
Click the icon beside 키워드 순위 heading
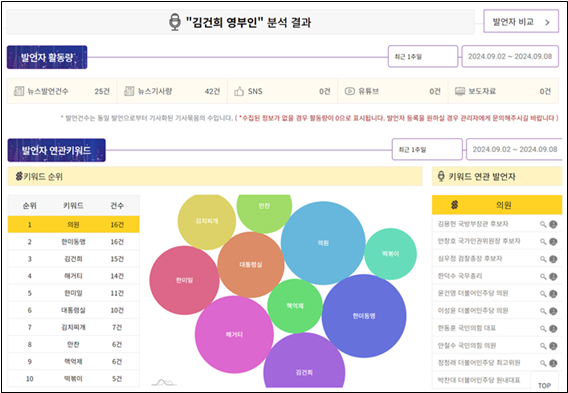[x=19, y=176]
